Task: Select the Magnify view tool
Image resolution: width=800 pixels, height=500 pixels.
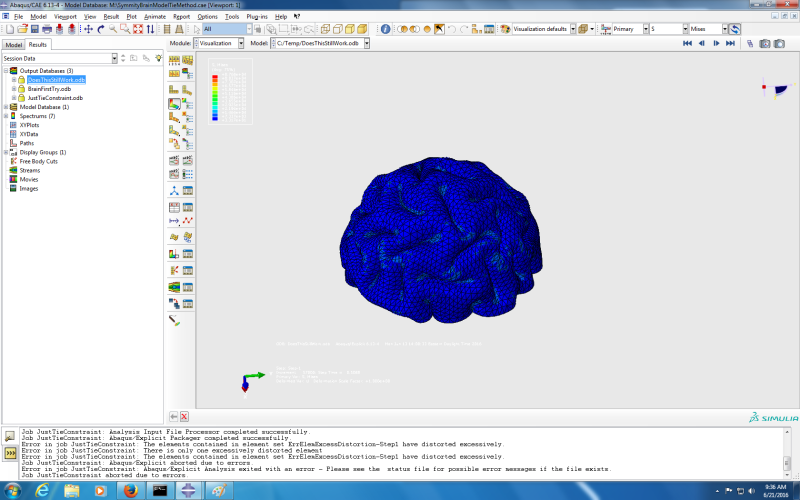Action: point(113,29)
